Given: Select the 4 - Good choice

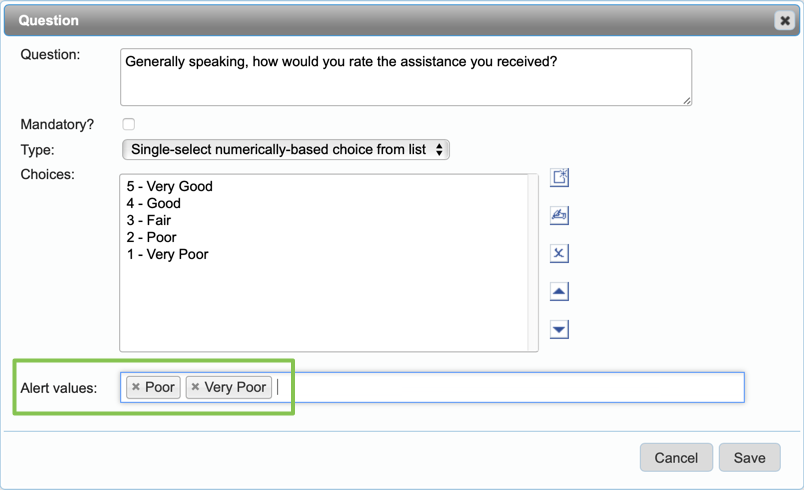Looking at the screenshot, I should pos(154,203).
